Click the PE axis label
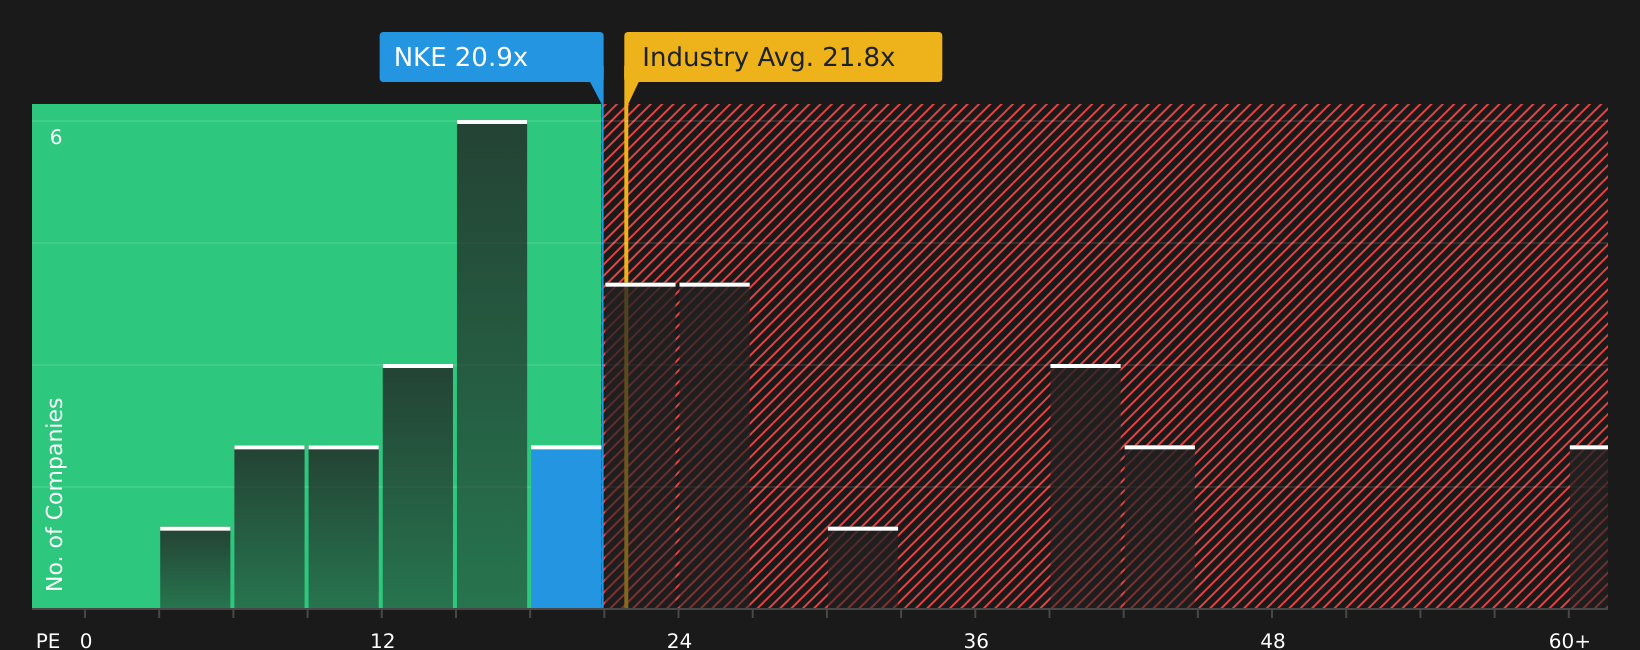This screenshot has height=650, width=1640. pos(48,641)
